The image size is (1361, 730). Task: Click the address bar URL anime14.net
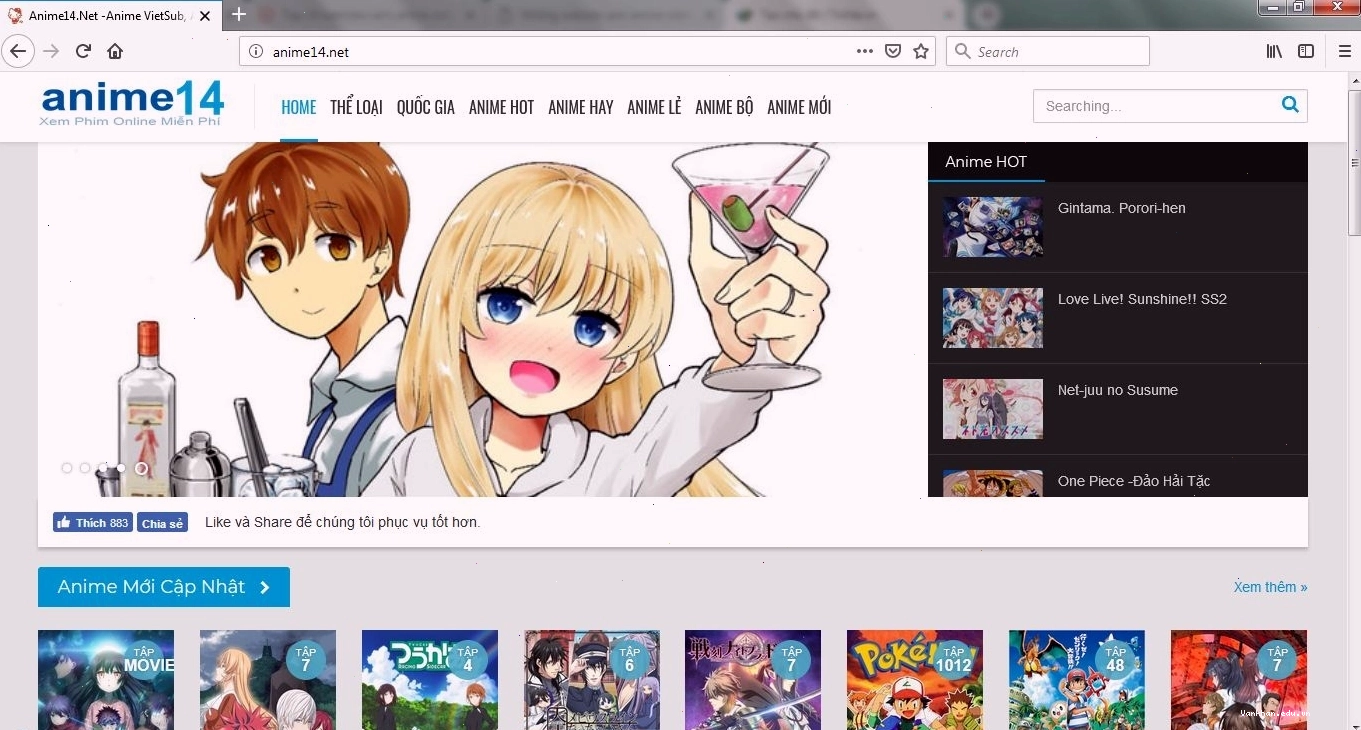(x=311, y=52)
